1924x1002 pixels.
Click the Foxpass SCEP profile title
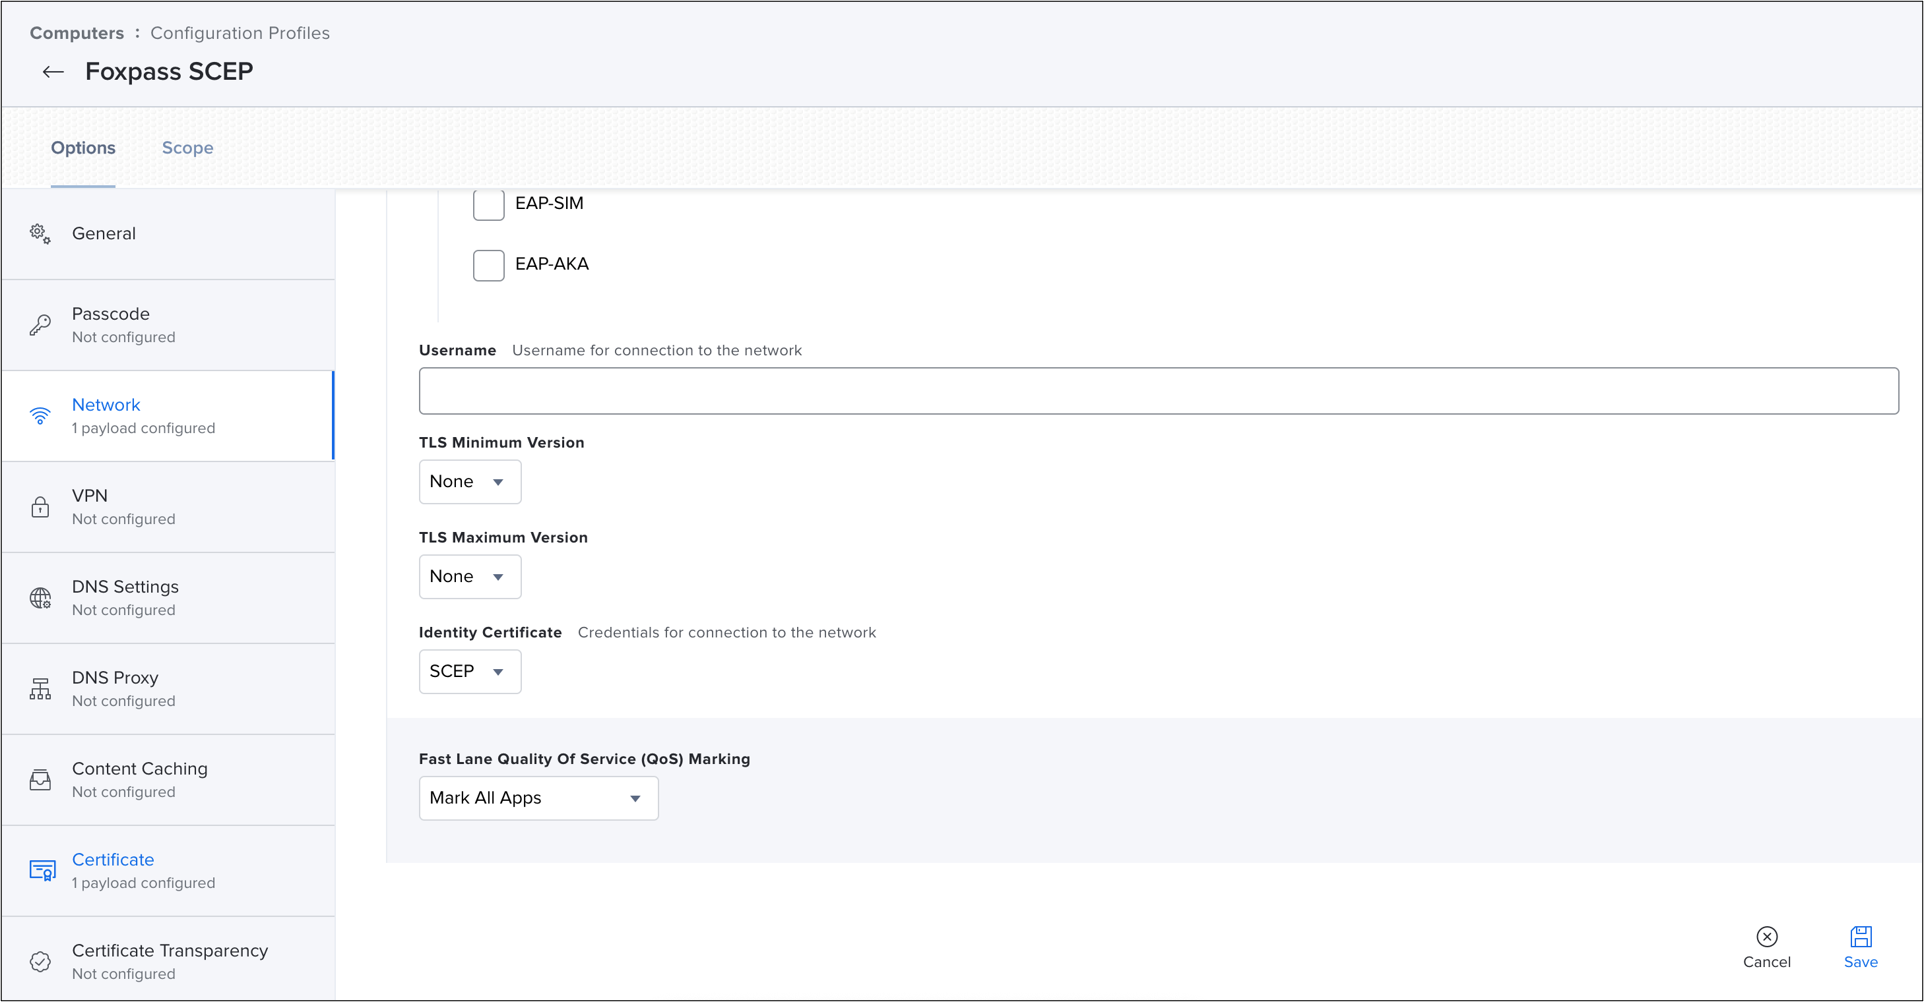point(169,72)
